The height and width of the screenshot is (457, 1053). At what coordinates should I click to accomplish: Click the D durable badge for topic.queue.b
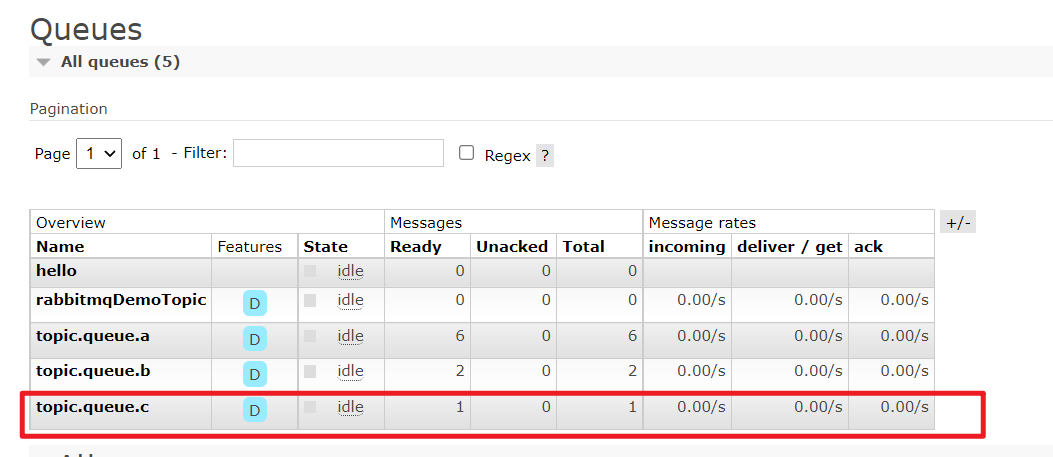pos(255,374)
